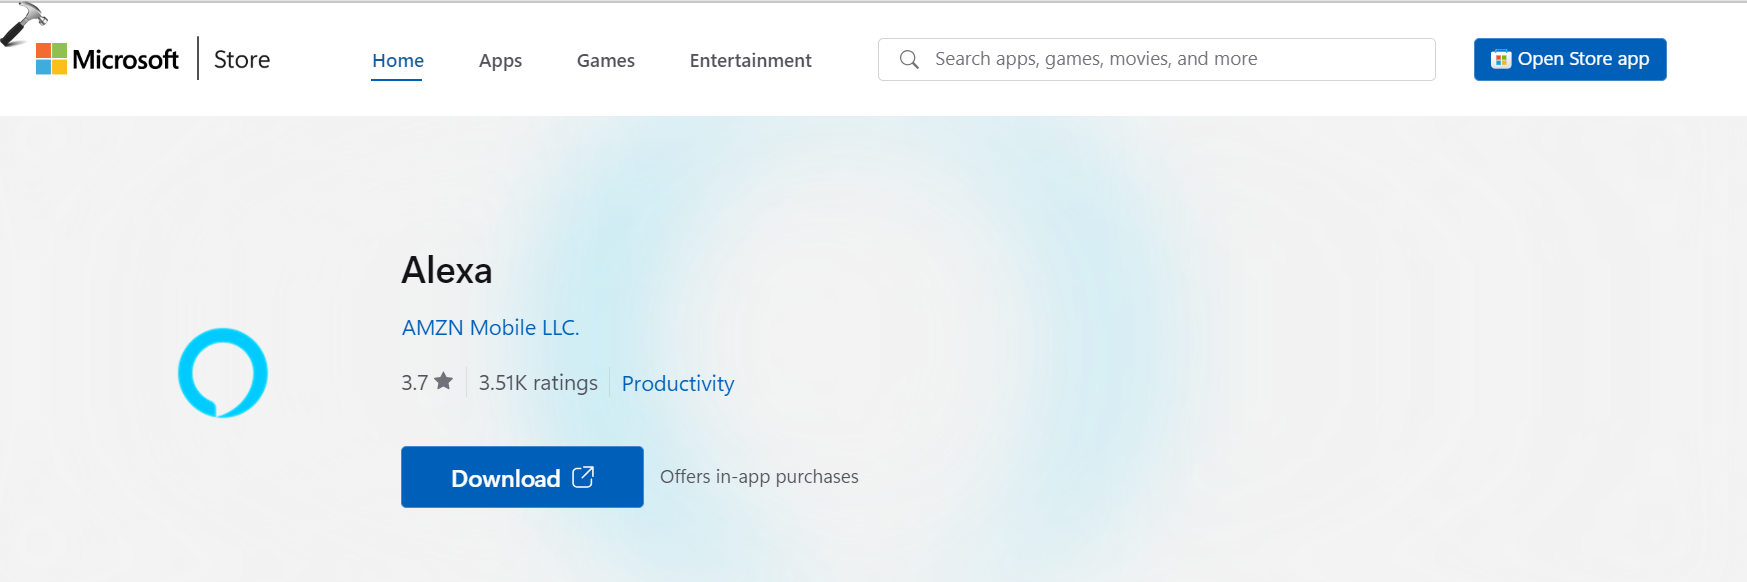The image size is (1747, 582).
Task: Click the 3.51K ratings count
Action: 538,383
